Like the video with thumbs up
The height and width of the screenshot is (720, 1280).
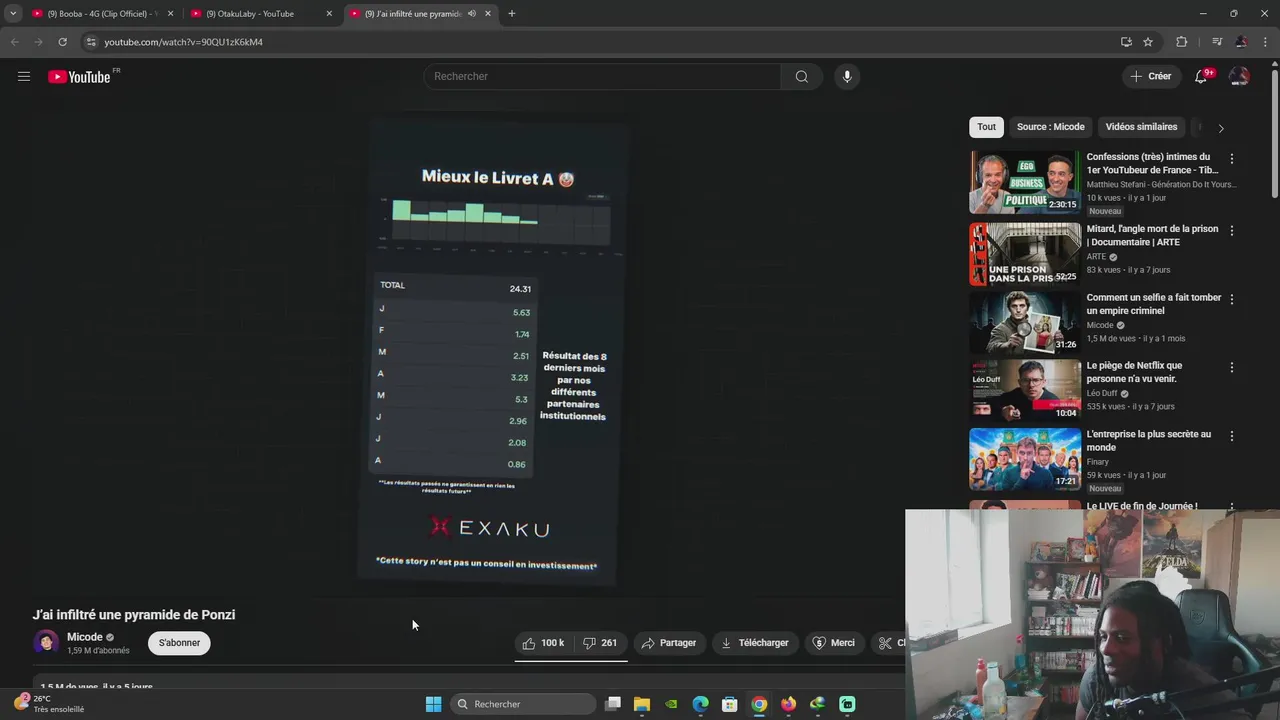[543, 643]
